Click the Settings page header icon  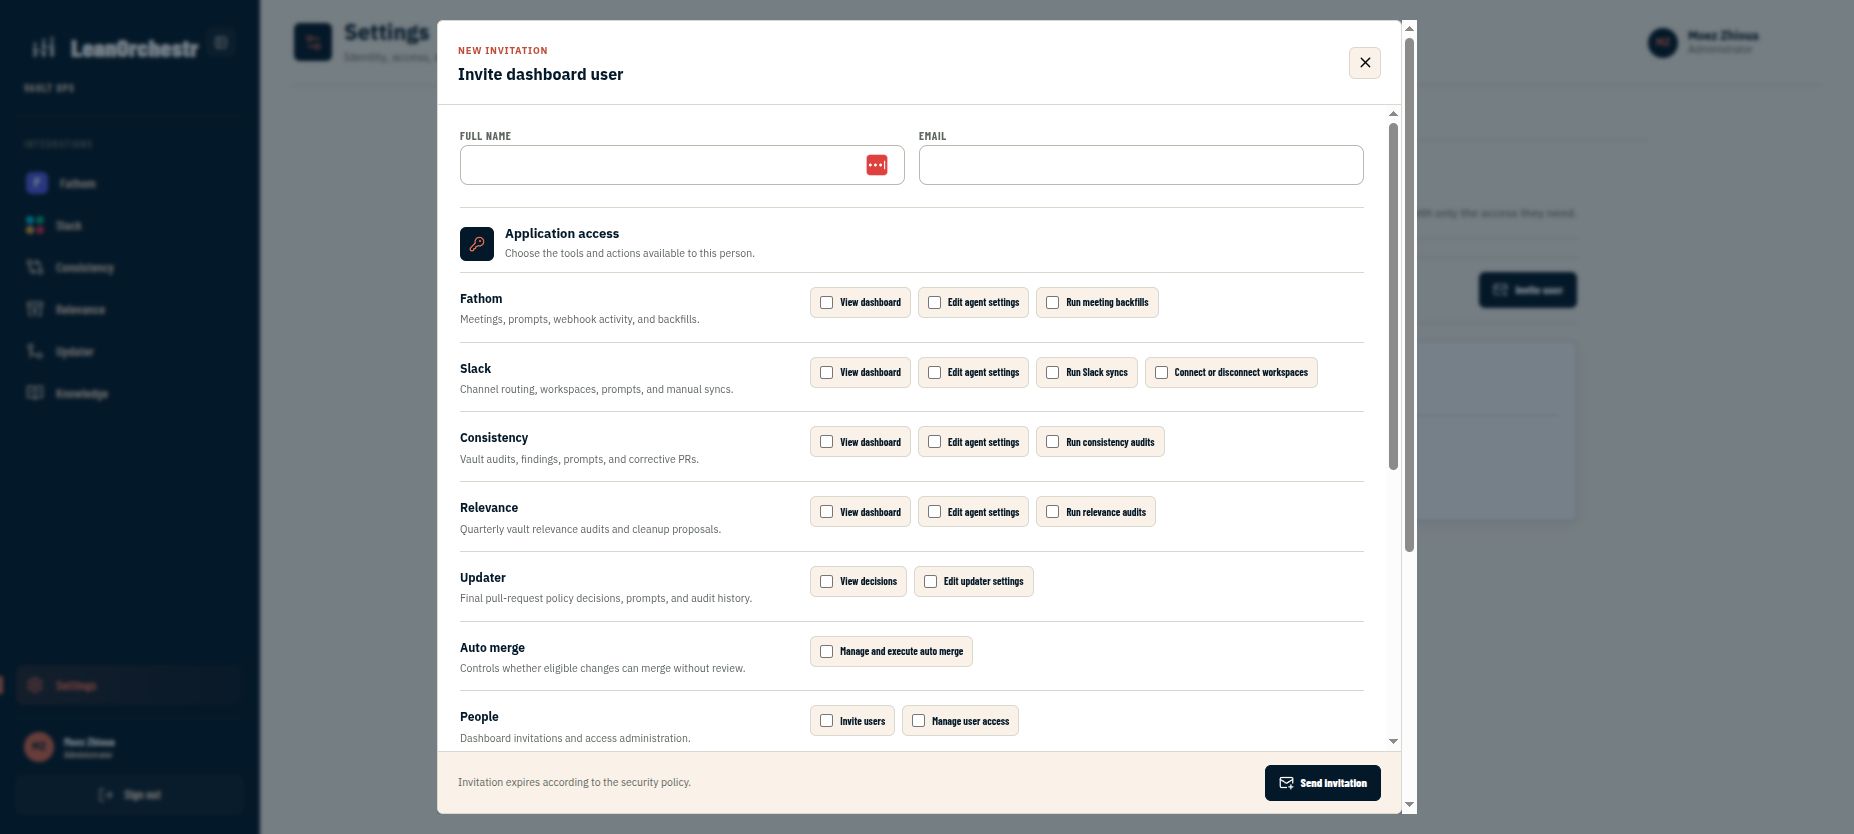pyautogui.click(x=313, y=42)
